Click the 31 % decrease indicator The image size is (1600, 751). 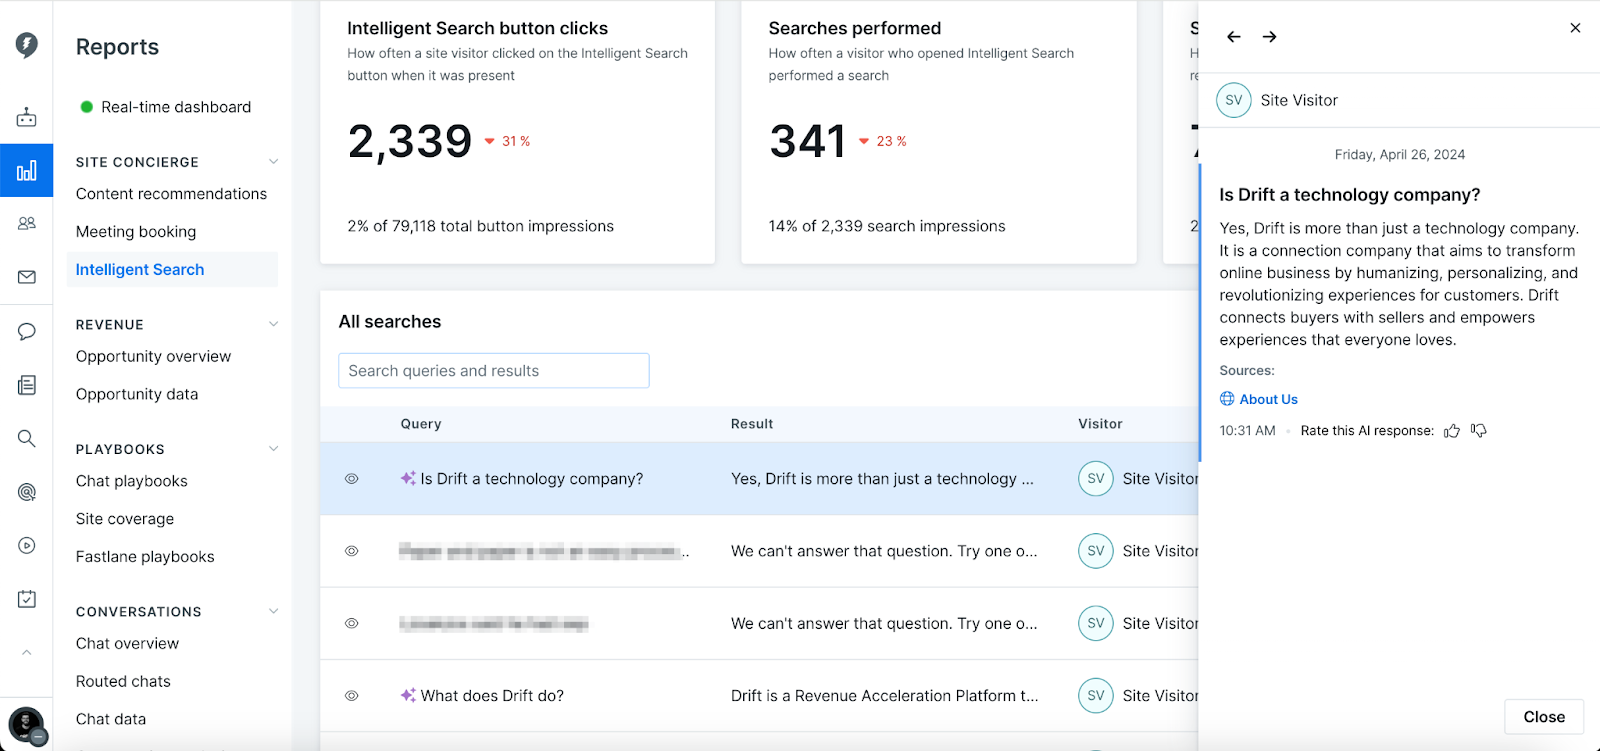[508, 141]
